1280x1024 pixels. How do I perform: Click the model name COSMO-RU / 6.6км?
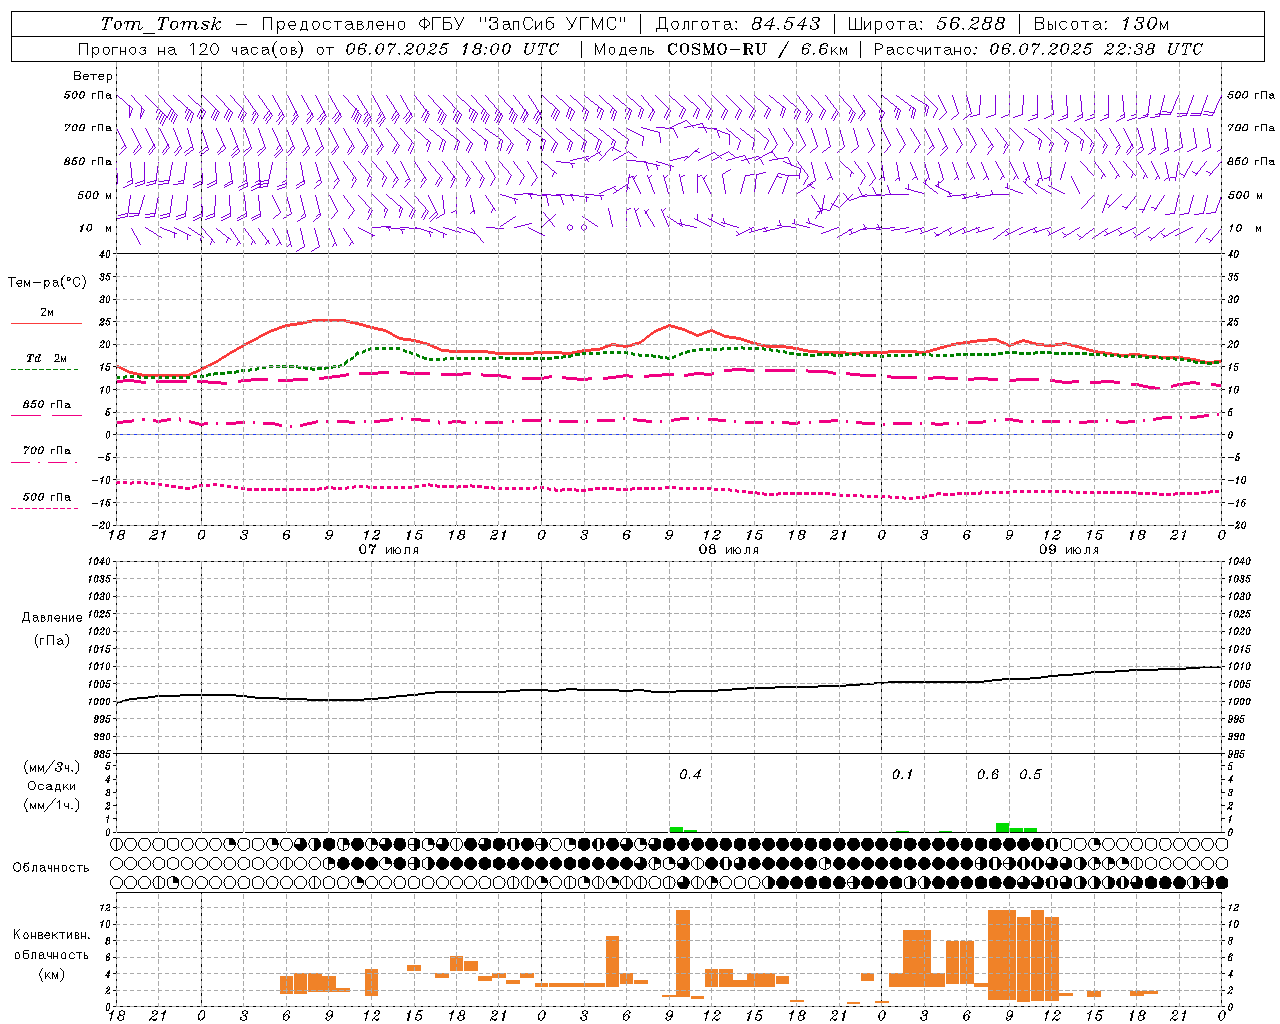click(757, 49)
